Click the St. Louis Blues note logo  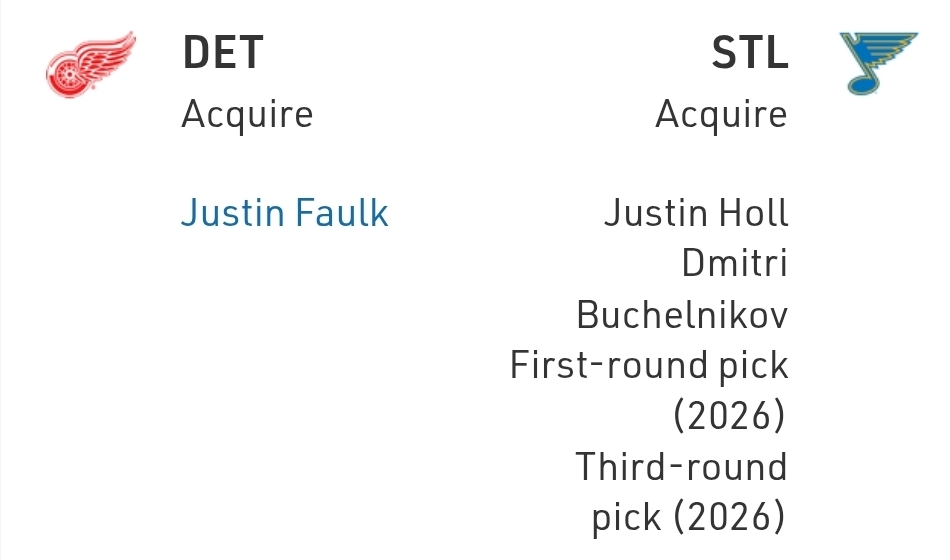pos(878,63)
